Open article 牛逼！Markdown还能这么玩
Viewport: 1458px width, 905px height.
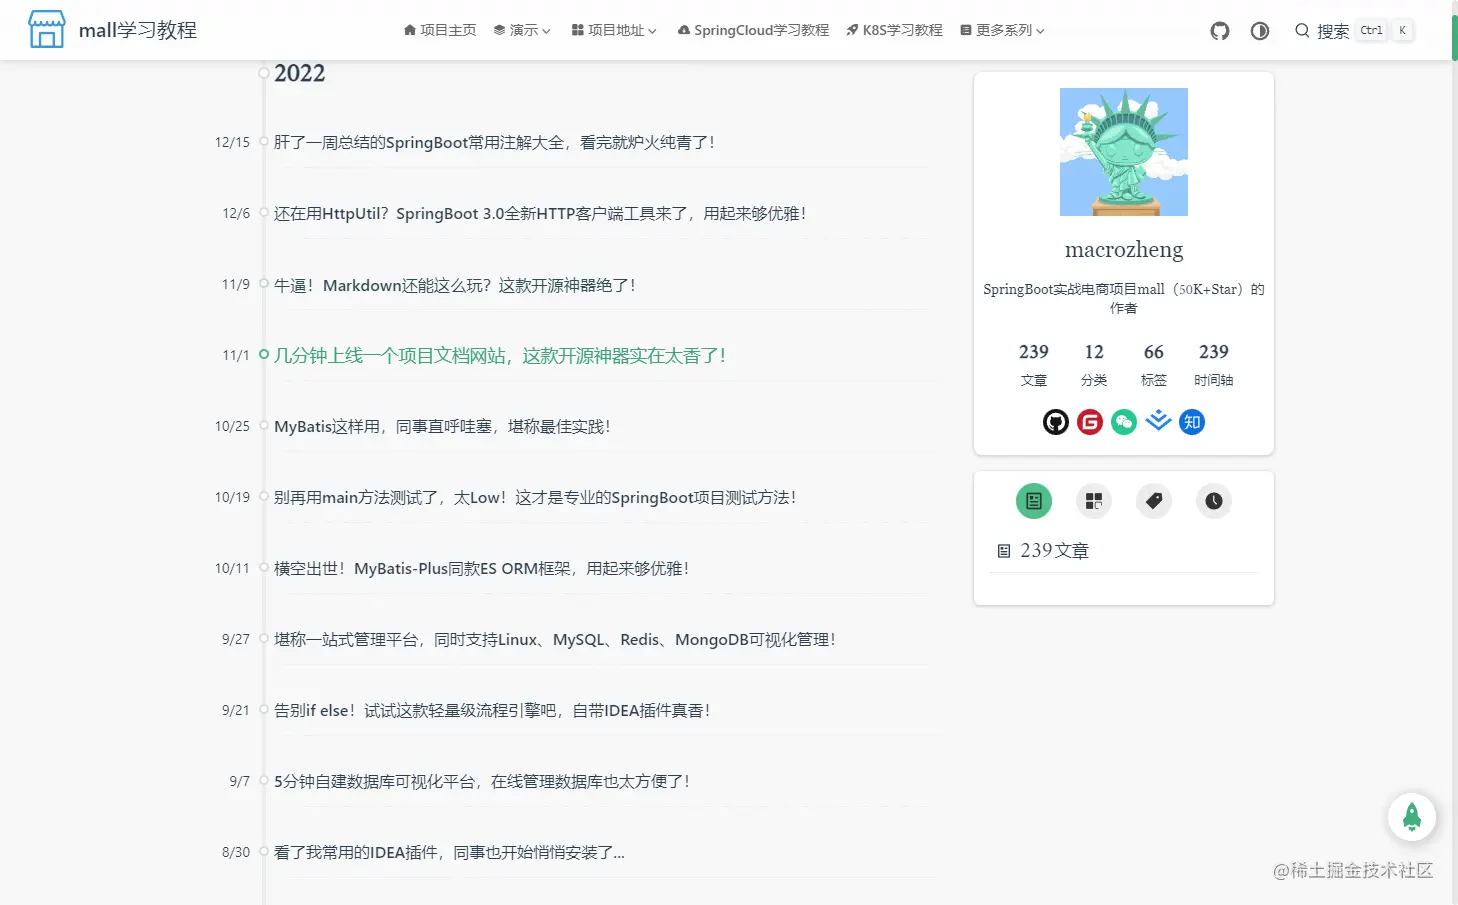pos(455,286)
